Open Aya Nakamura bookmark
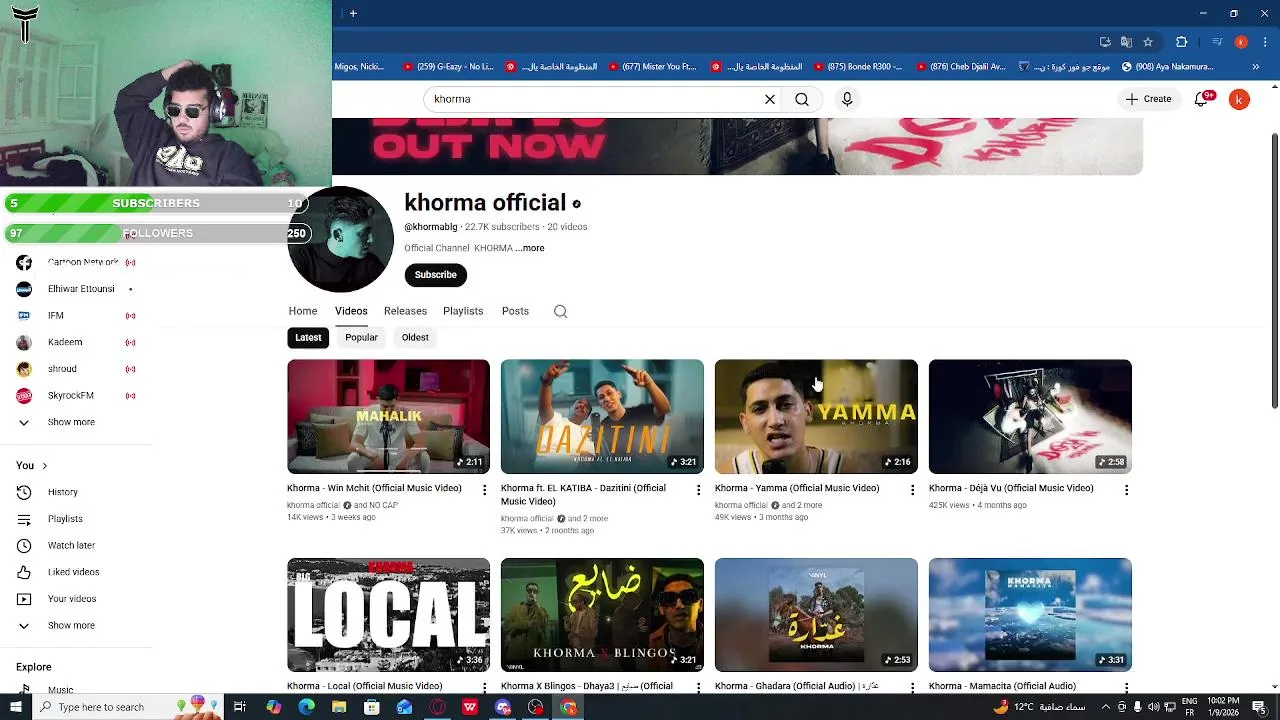1280x720 pixels. [1169, 67]
